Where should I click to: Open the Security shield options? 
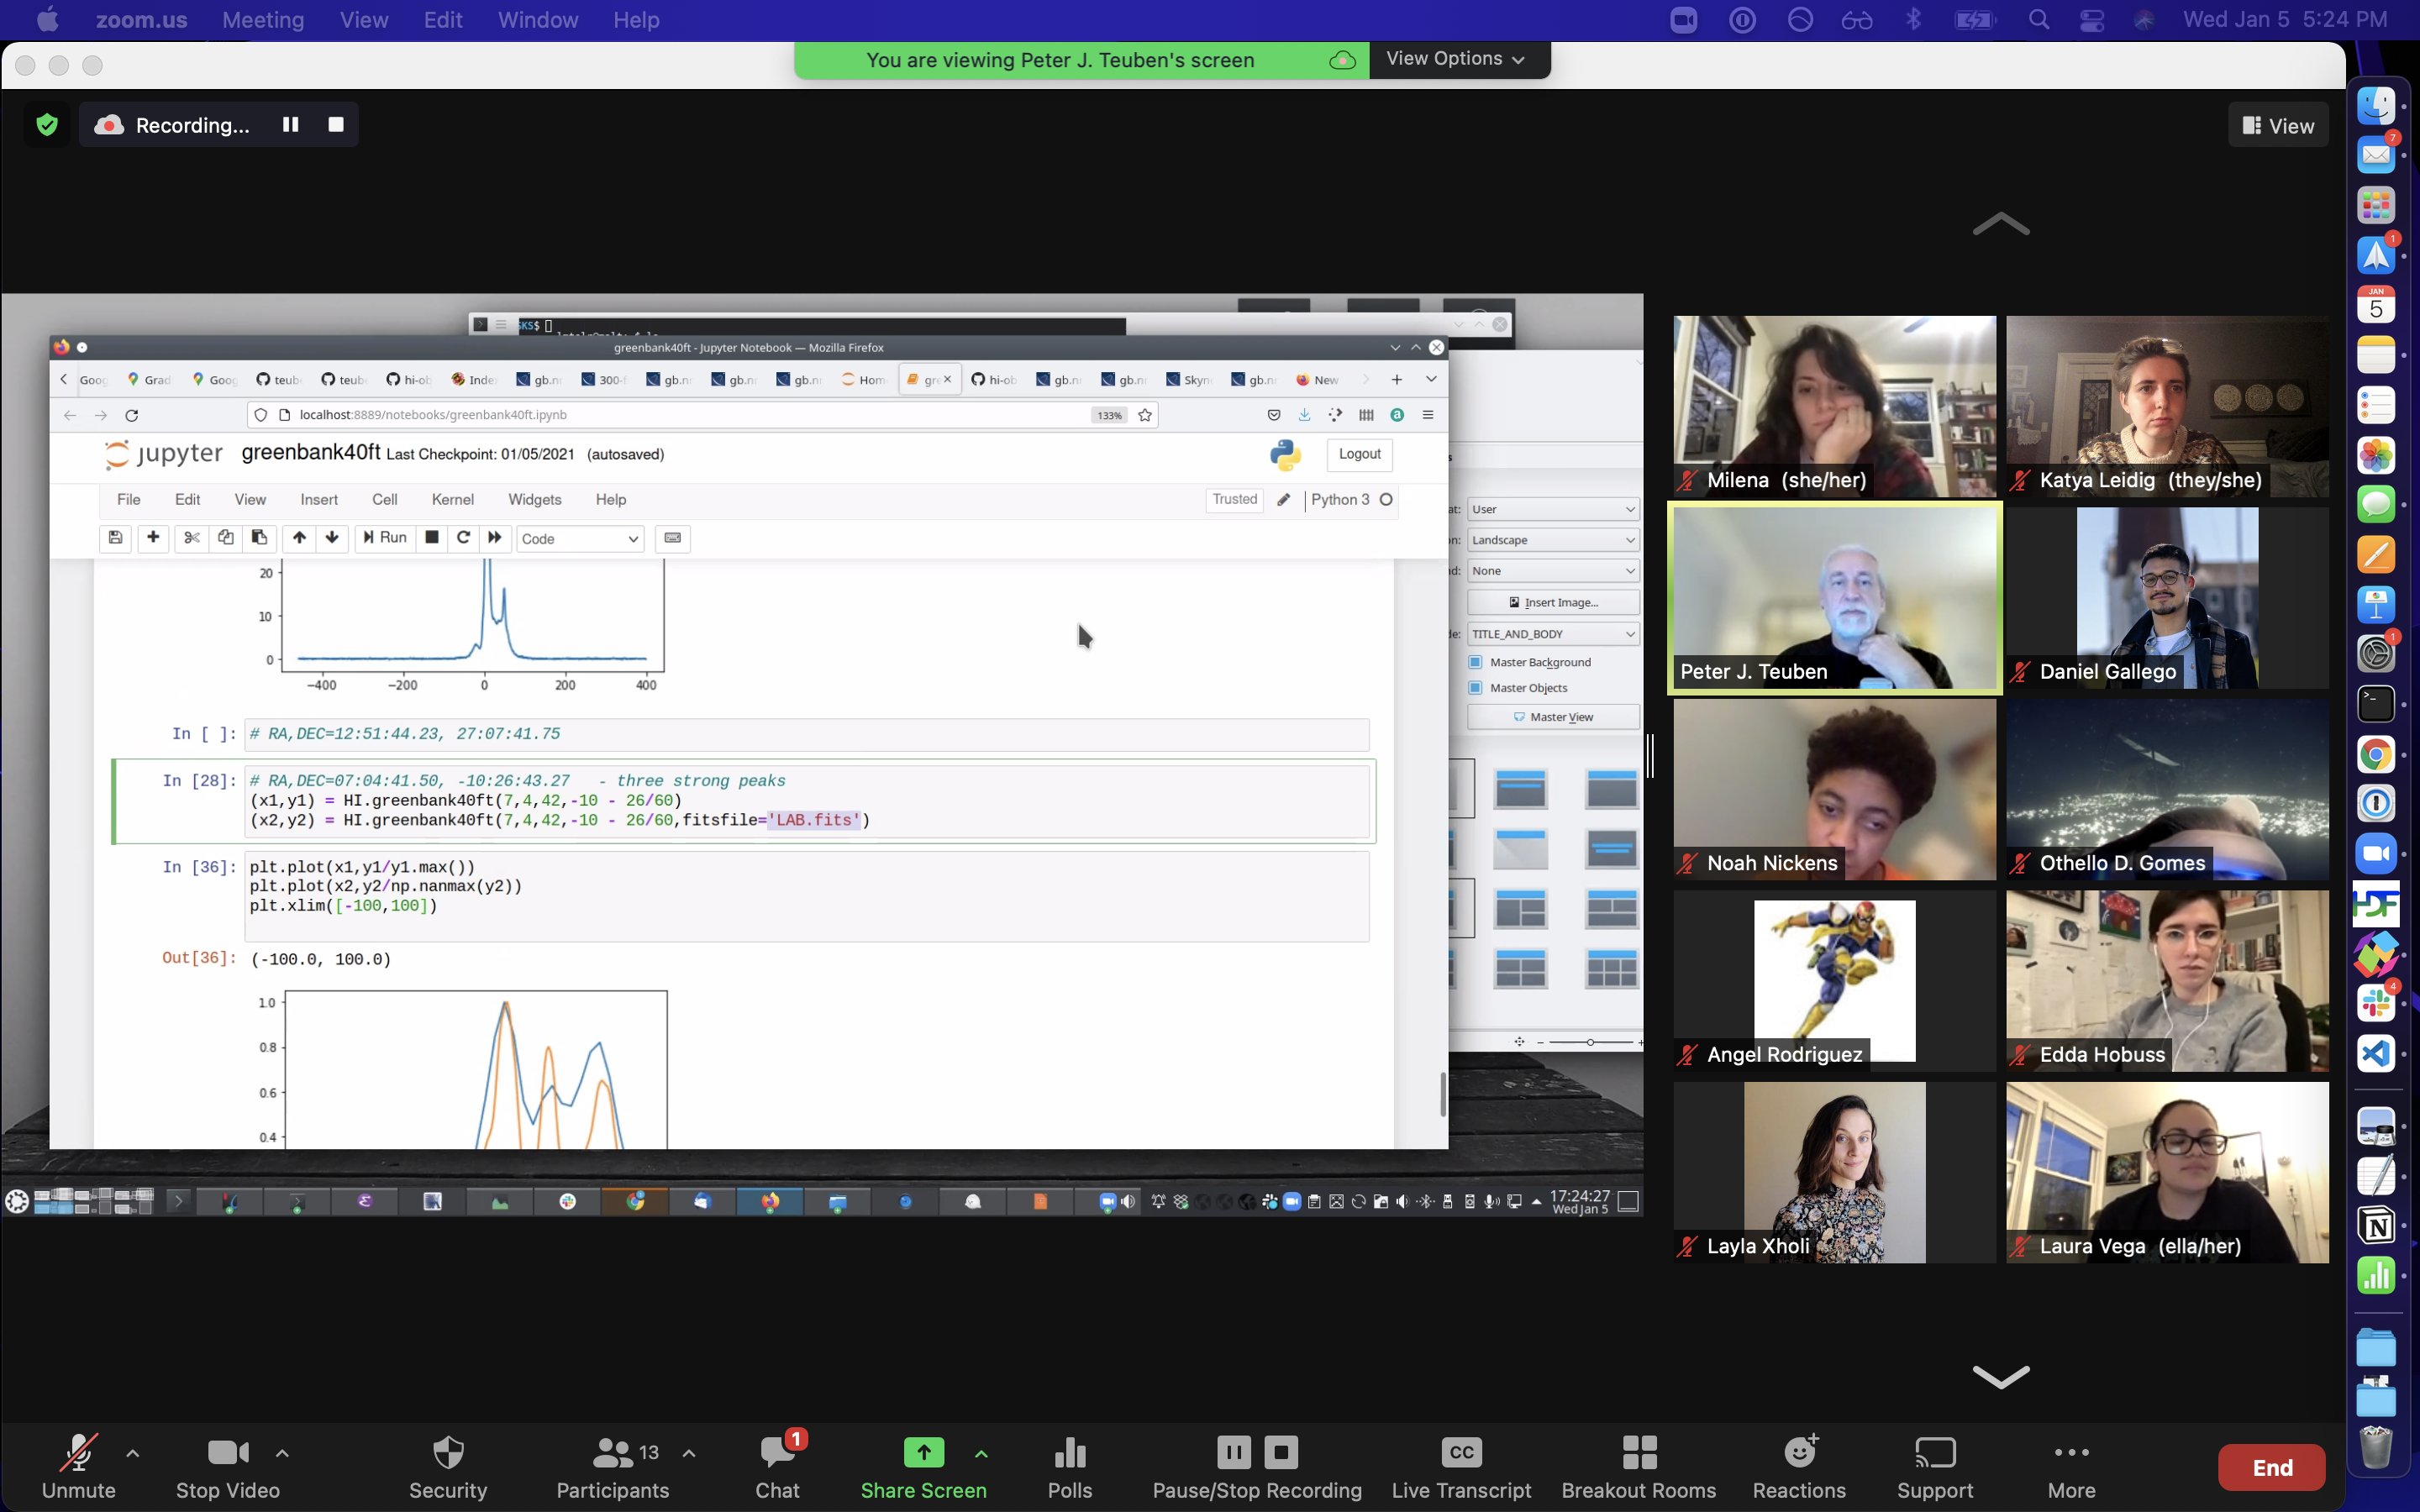coord(448,1465)
